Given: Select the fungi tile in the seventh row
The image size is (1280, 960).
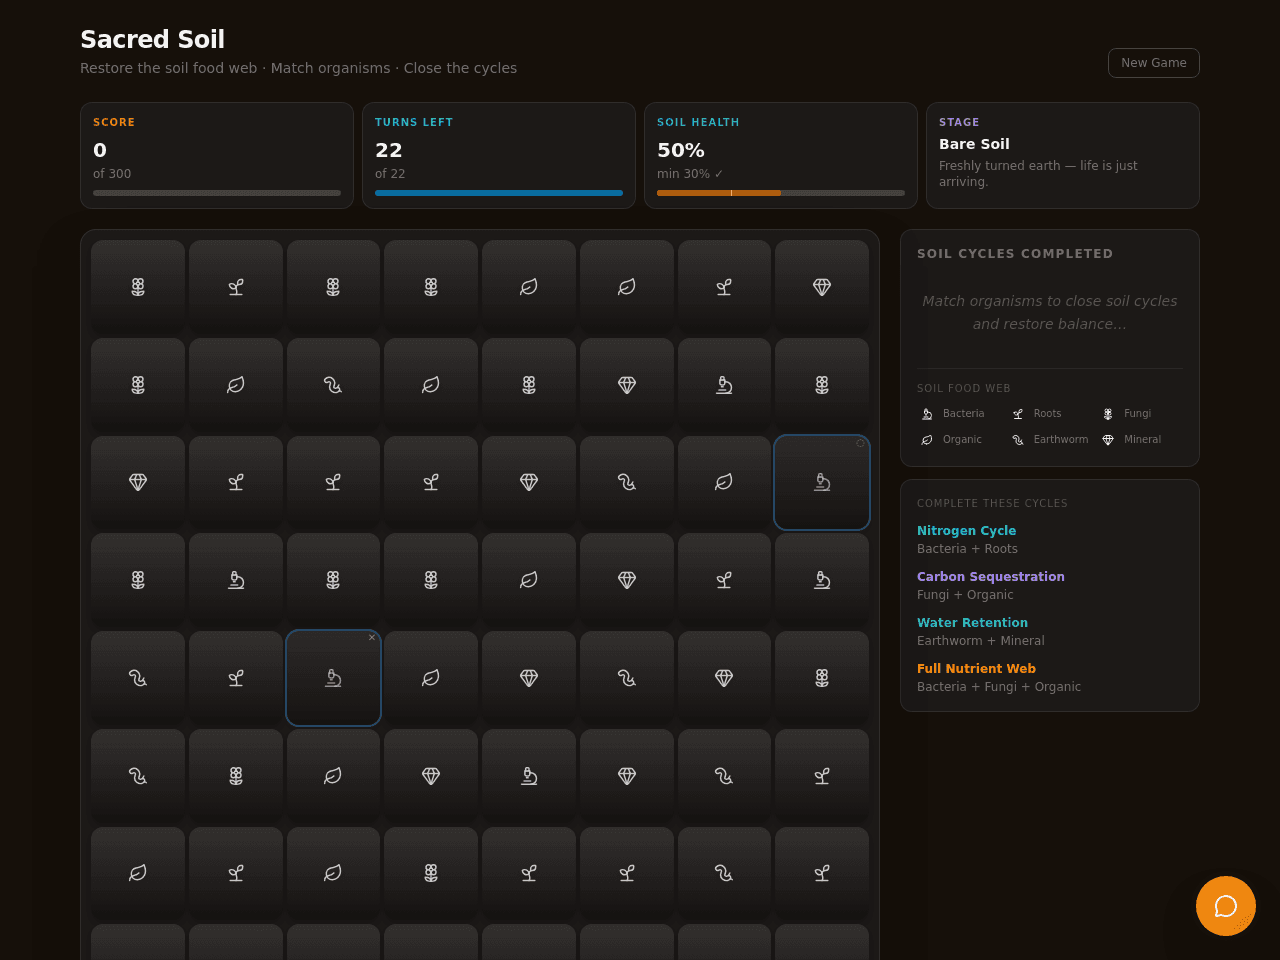Looking at the screenshot, I should [431, 873].
